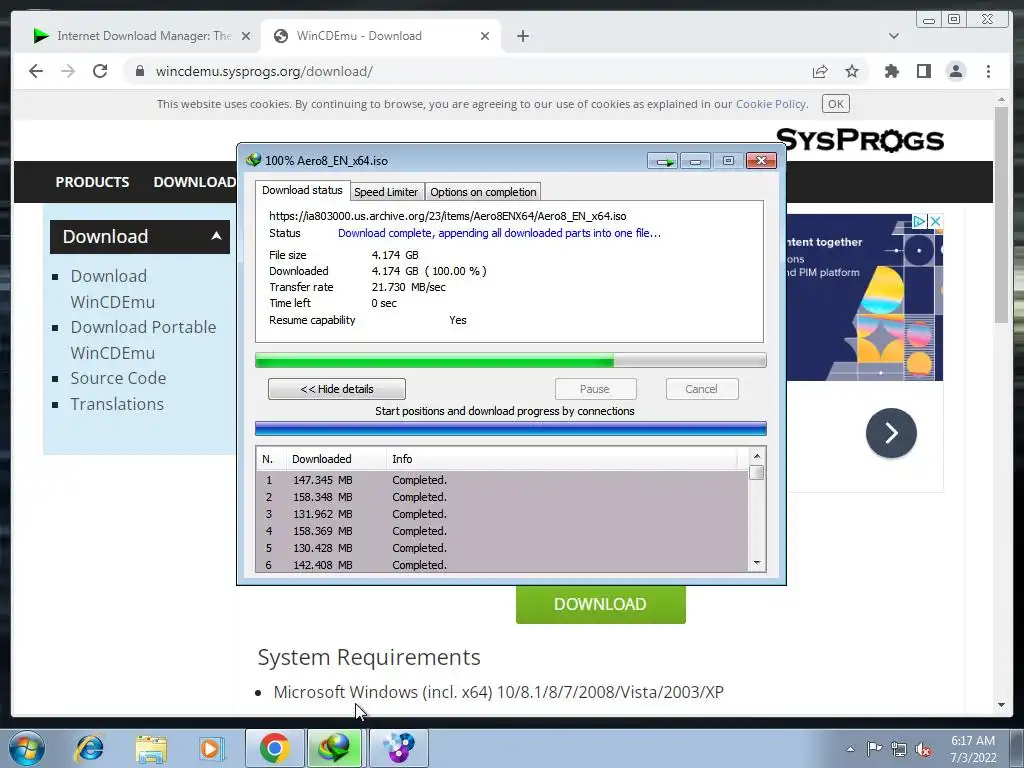
Task: Click the N. column header
Action: tap(270, 459)
